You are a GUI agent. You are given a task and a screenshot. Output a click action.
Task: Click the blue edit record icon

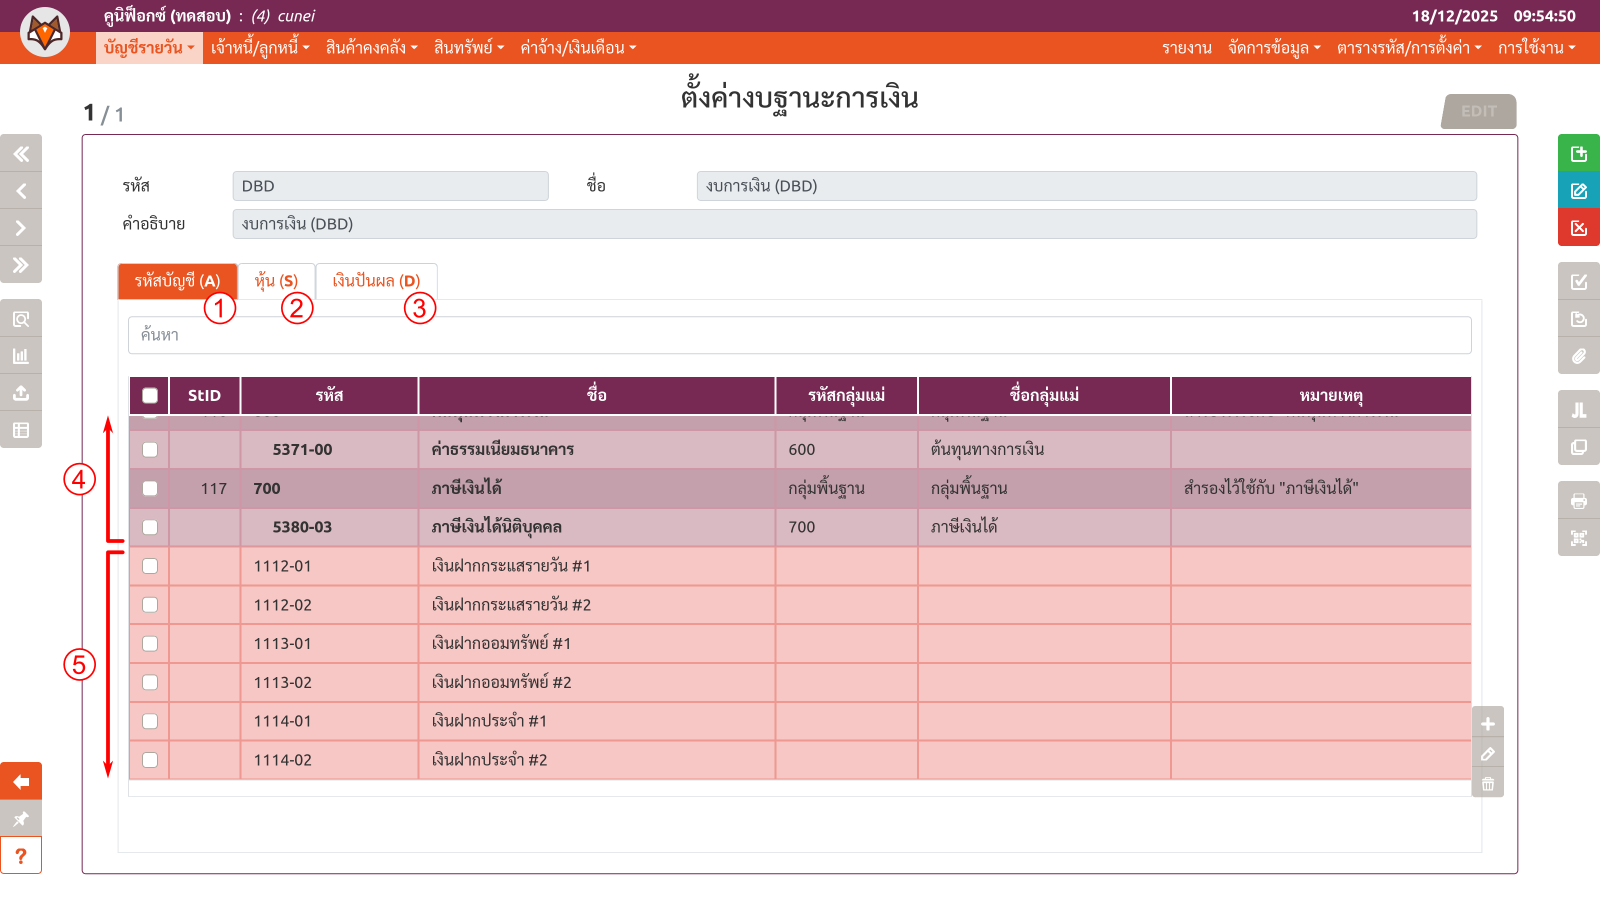tap(1578, 191)
